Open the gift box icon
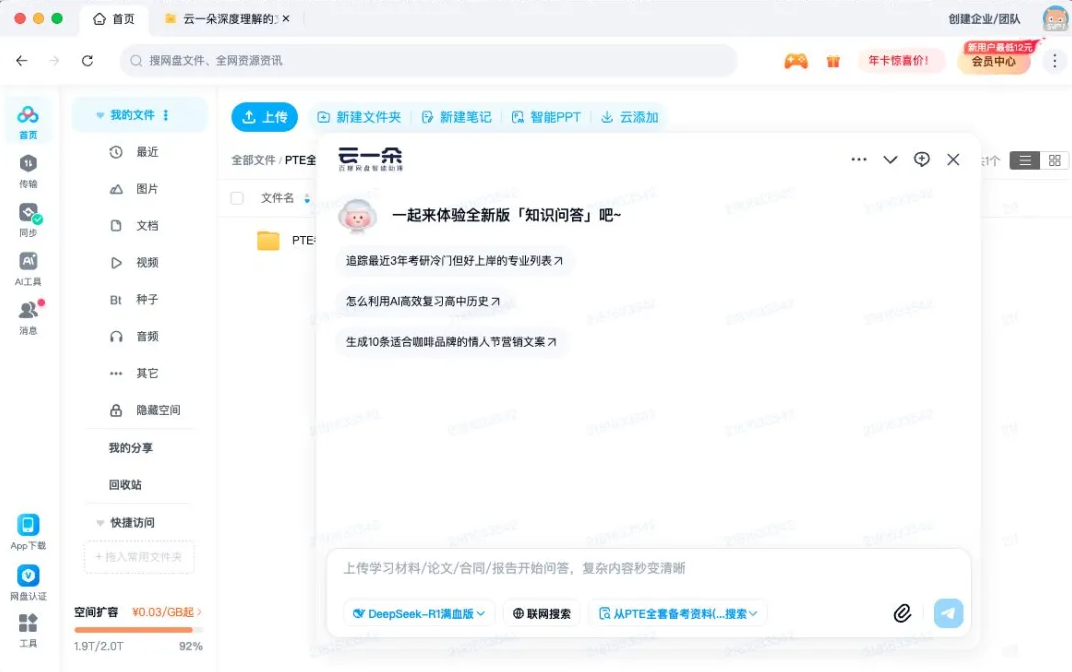 pyautogui.click(x=833, y=61)
